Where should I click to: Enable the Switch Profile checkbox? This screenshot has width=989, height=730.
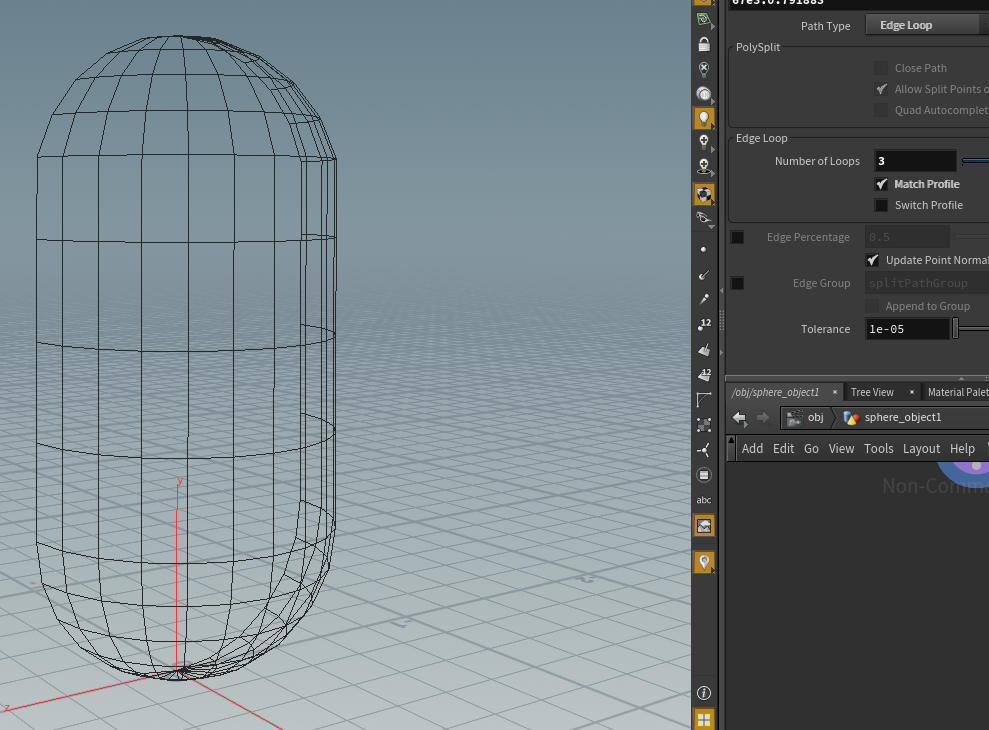click(881, 205)
